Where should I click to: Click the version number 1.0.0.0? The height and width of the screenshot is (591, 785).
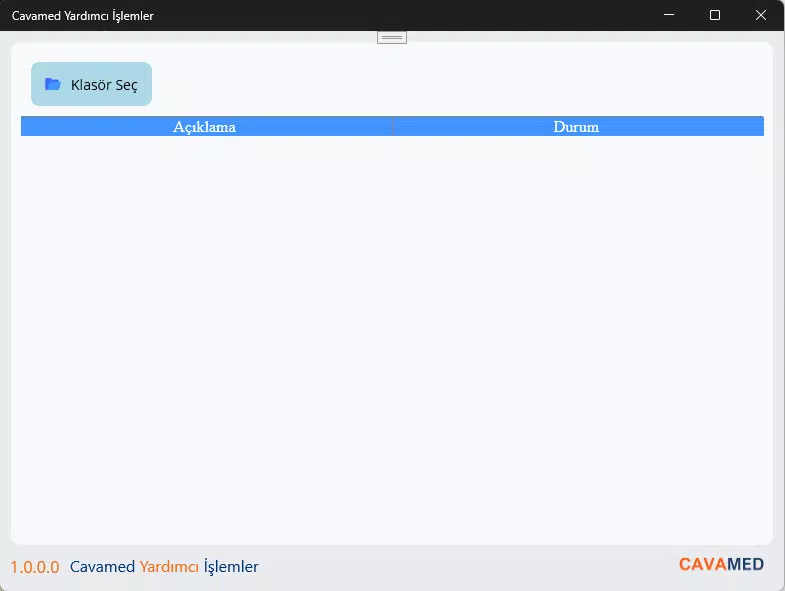click(x=35, y=567)
